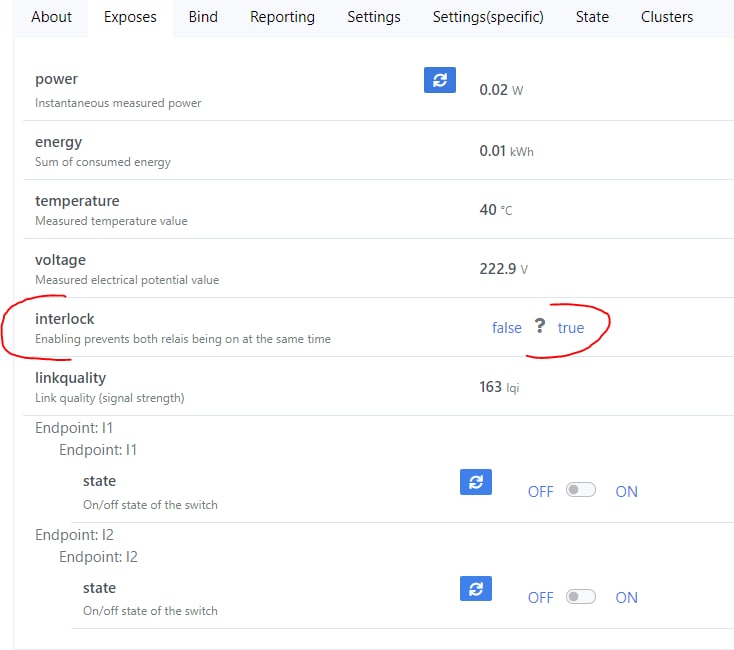Click the 222.9 V voltage value
The width and height of the screenshot is (734, 650).
(x=503, y=269)
